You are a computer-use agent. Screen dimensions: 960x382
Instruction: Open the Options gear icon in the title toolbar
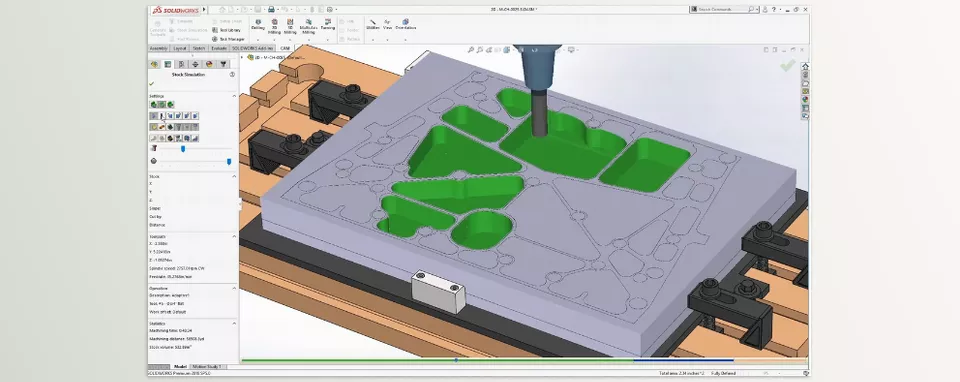tap(329, 9)
